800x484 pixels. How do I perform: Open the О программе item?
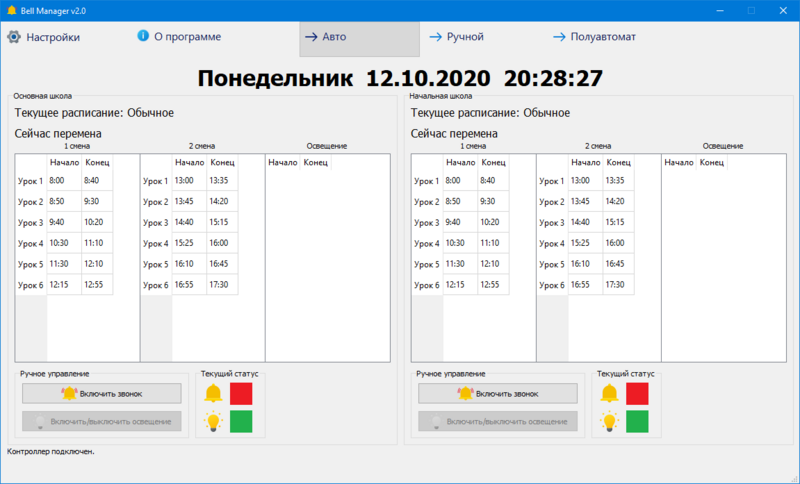click(x=180, y=37)
